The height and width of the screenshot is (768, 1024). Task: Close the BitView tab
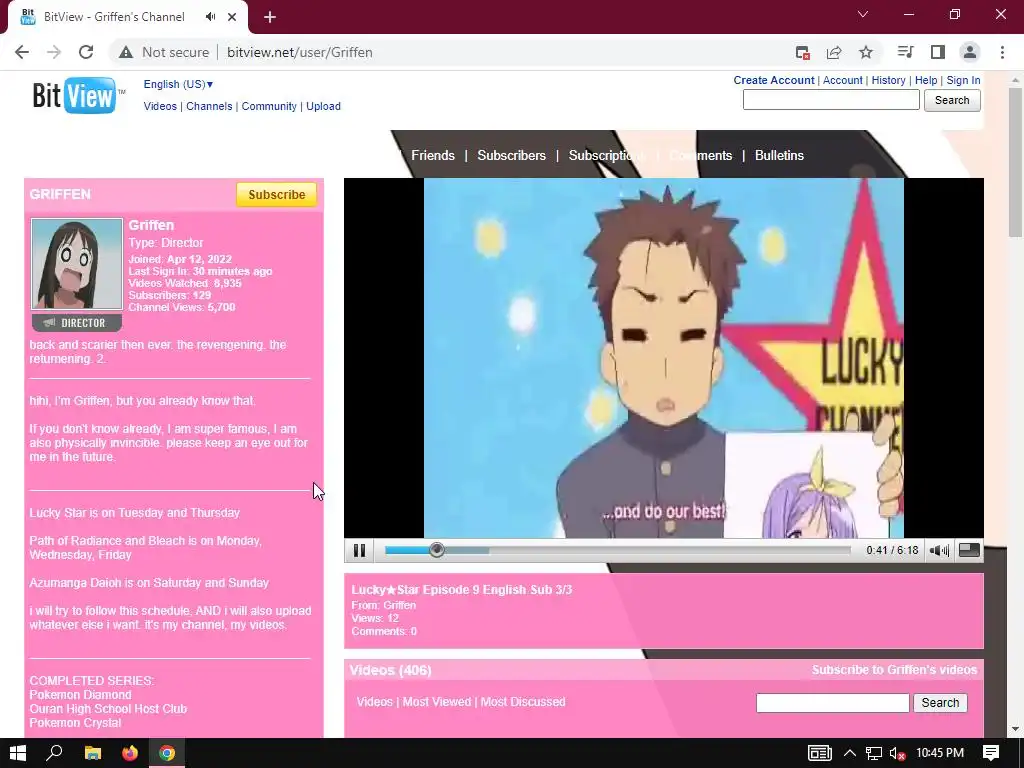pyautogui.click(x=232, y=17)
